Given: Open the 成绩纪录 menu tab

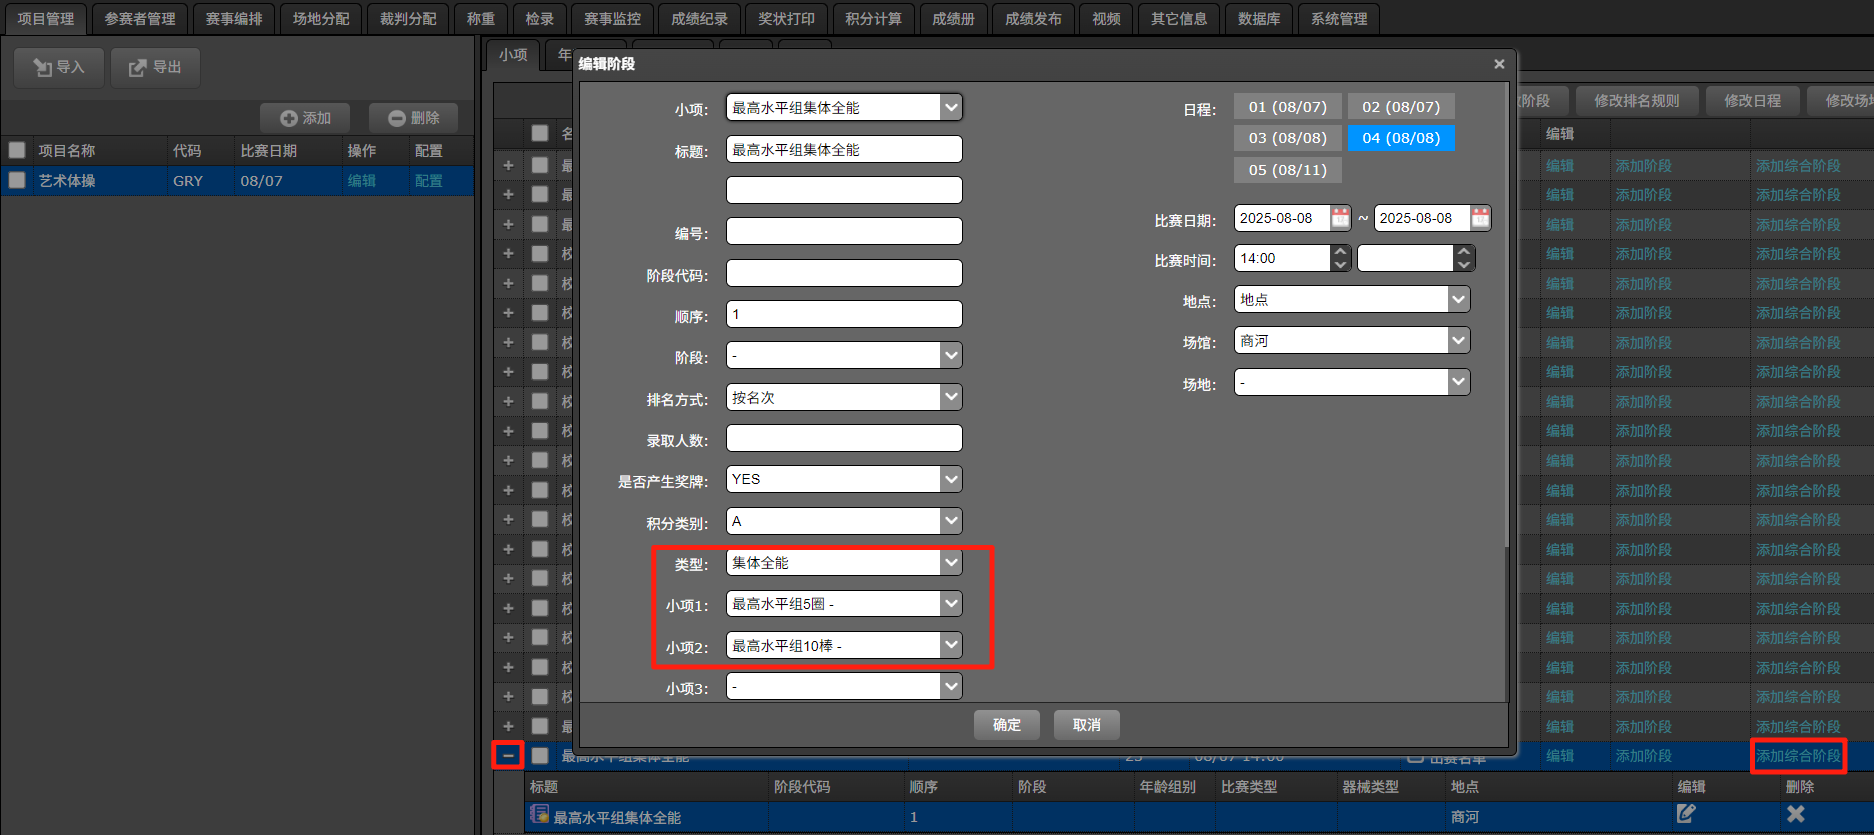Looking at the screenshot, I should 699,19.
